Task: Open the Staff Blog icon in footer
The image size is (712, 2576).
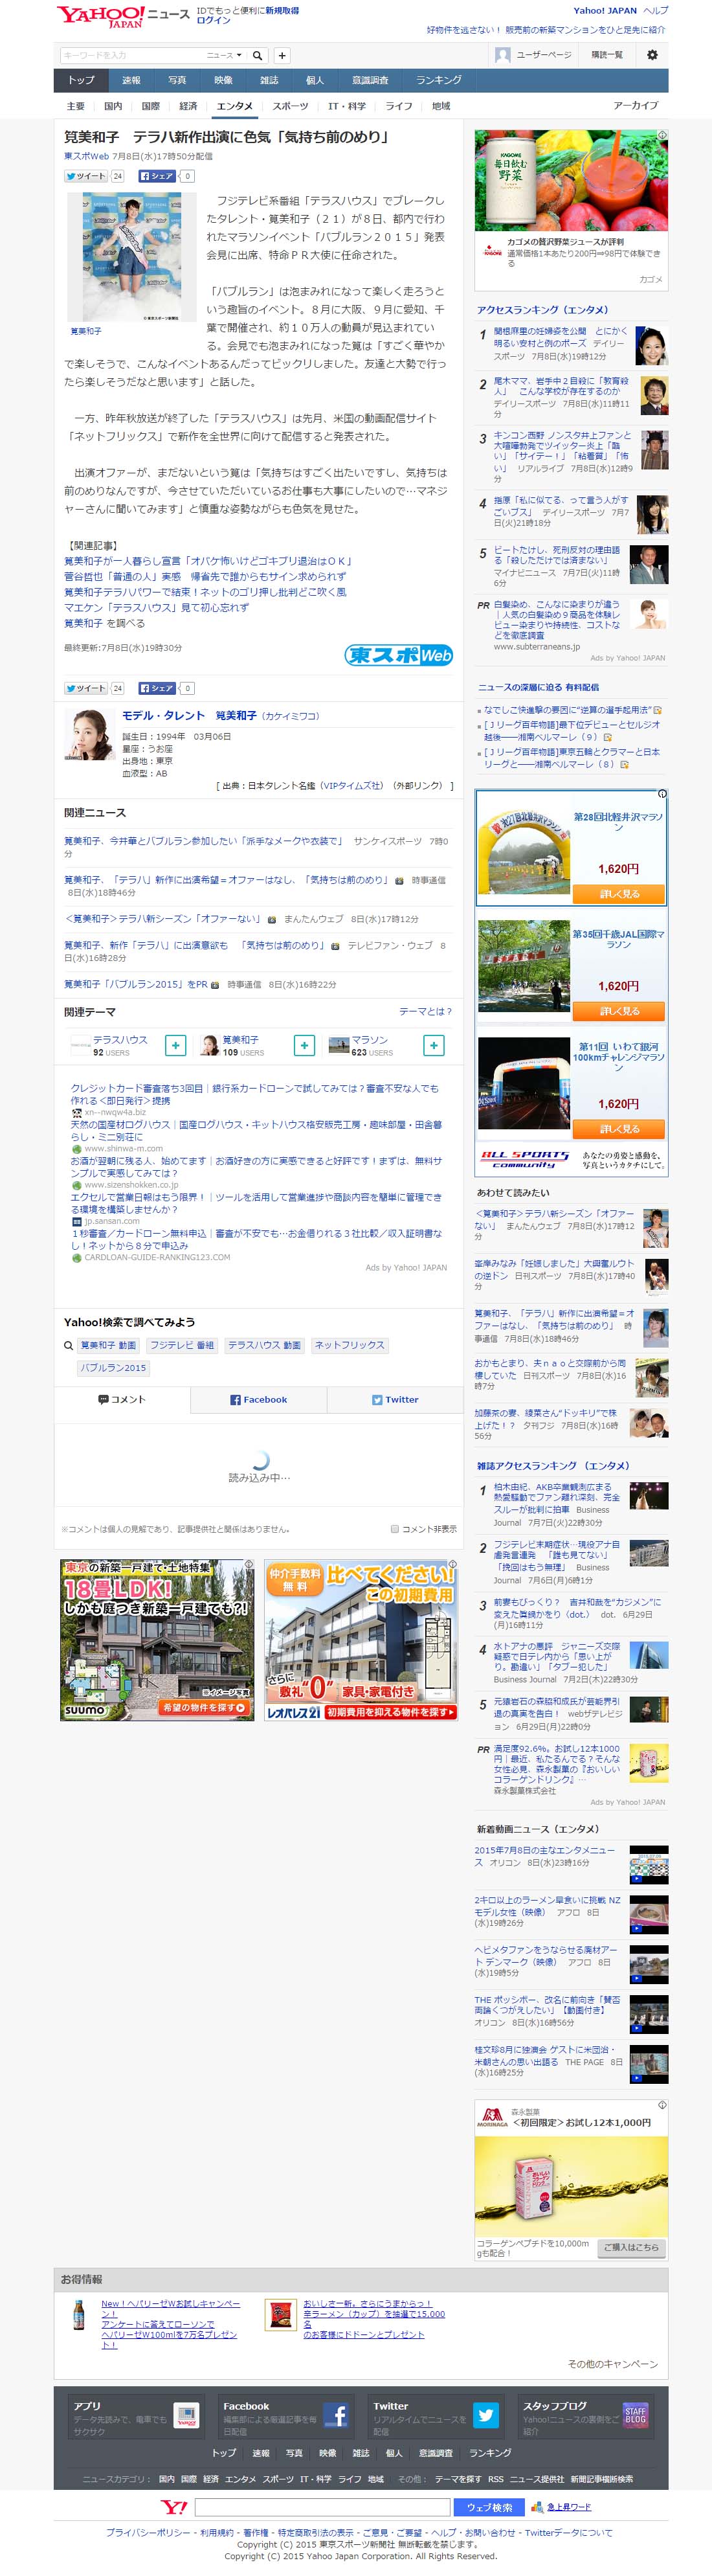Action: click(635, 2415)
